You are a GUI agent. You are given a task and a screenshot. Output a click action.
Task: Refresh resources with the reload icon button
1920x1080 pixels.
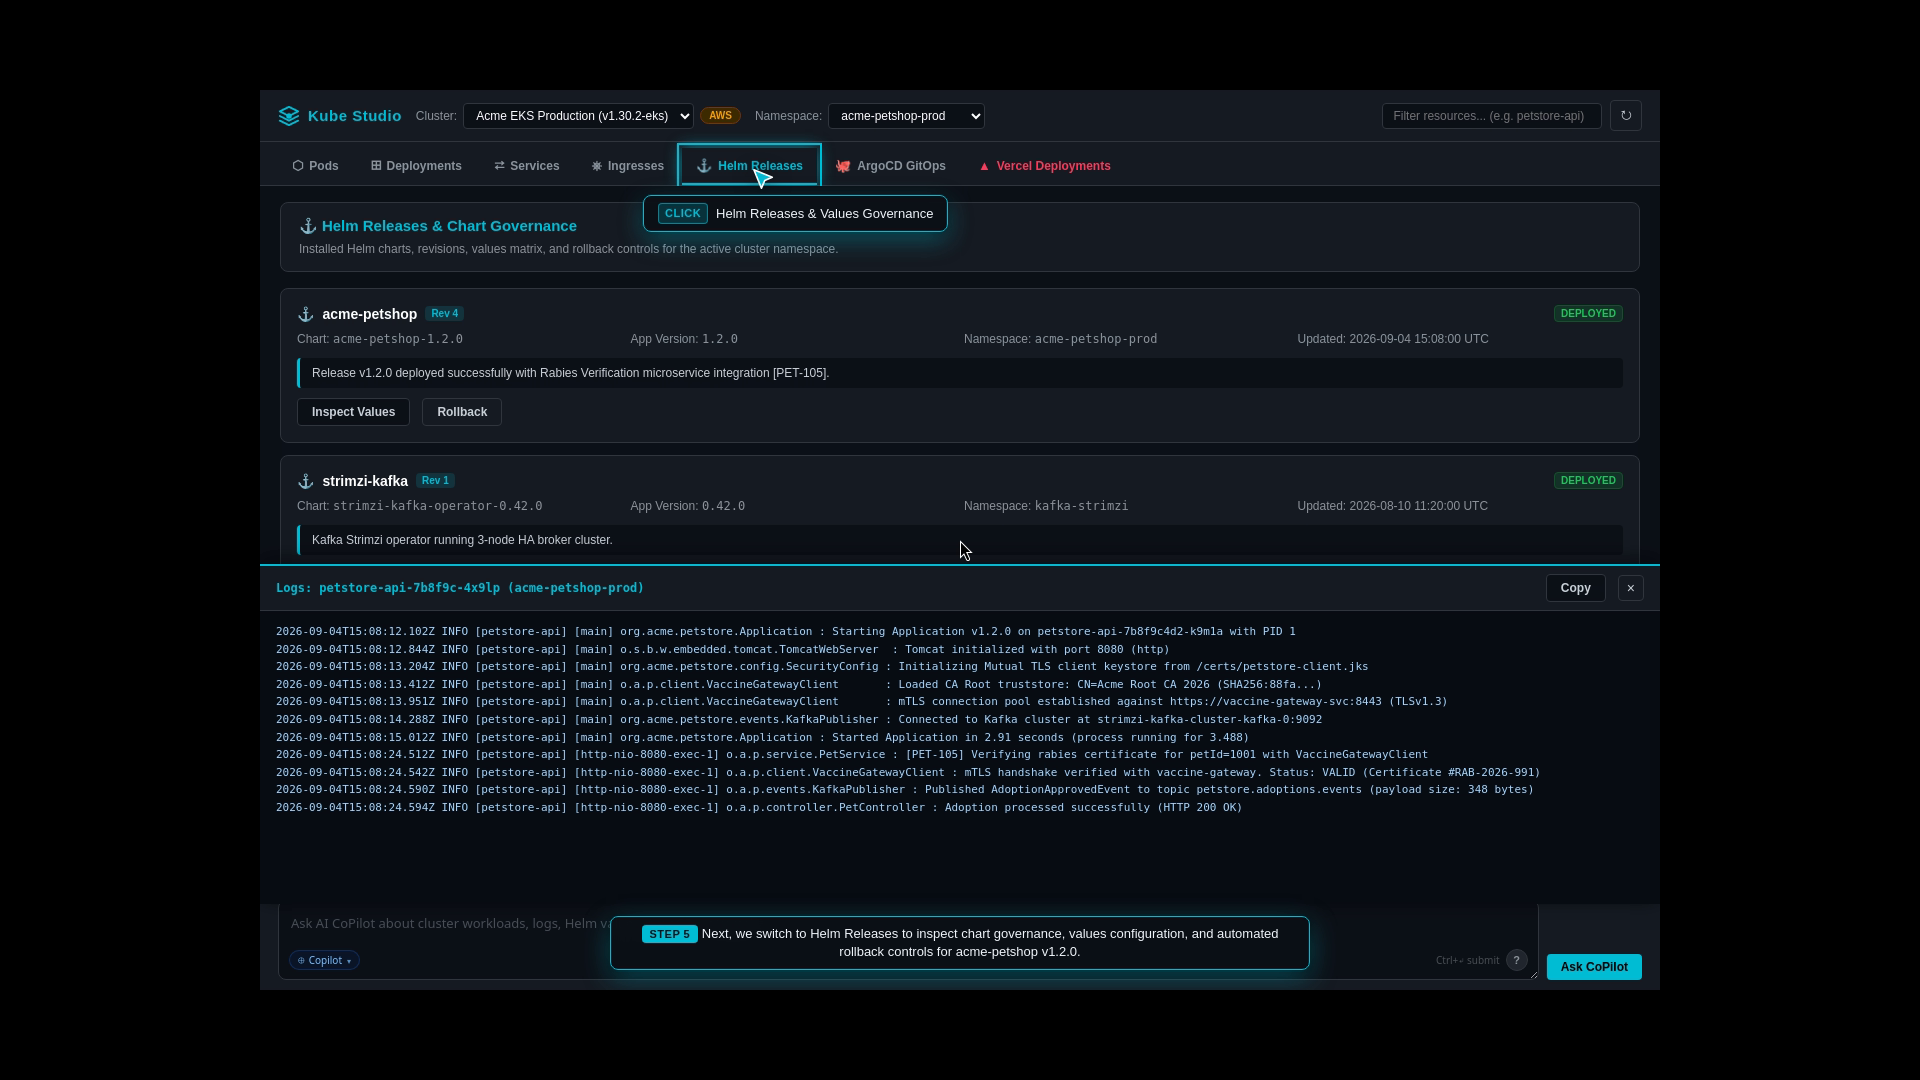1626,116
